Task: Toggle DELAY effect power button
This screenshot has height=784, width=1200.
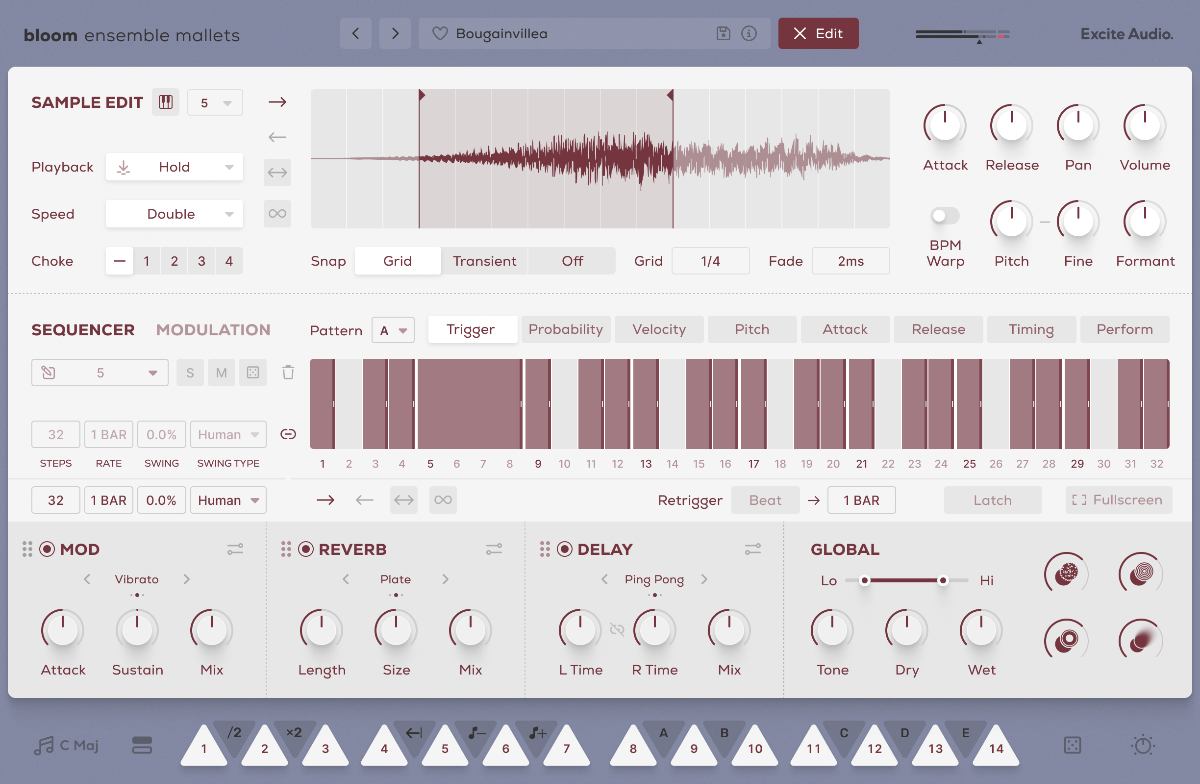Action: (x=565, y=549)
